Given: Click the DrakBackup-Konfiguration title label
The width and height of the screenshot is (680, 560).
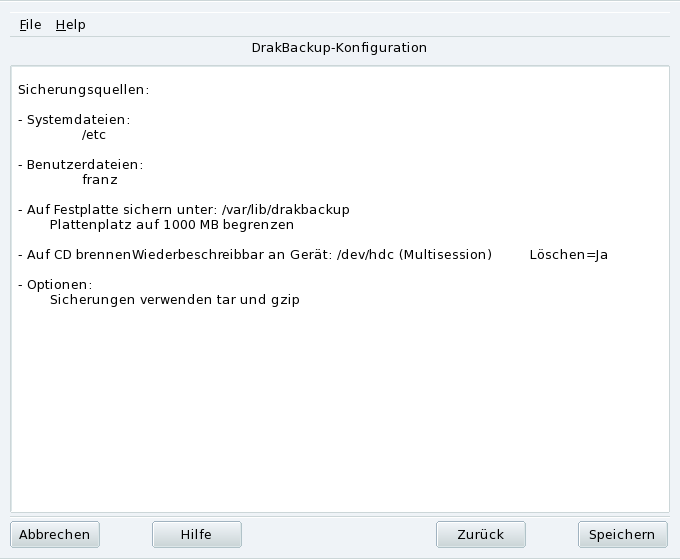Looking at the screenshot, I should [339, 47].
